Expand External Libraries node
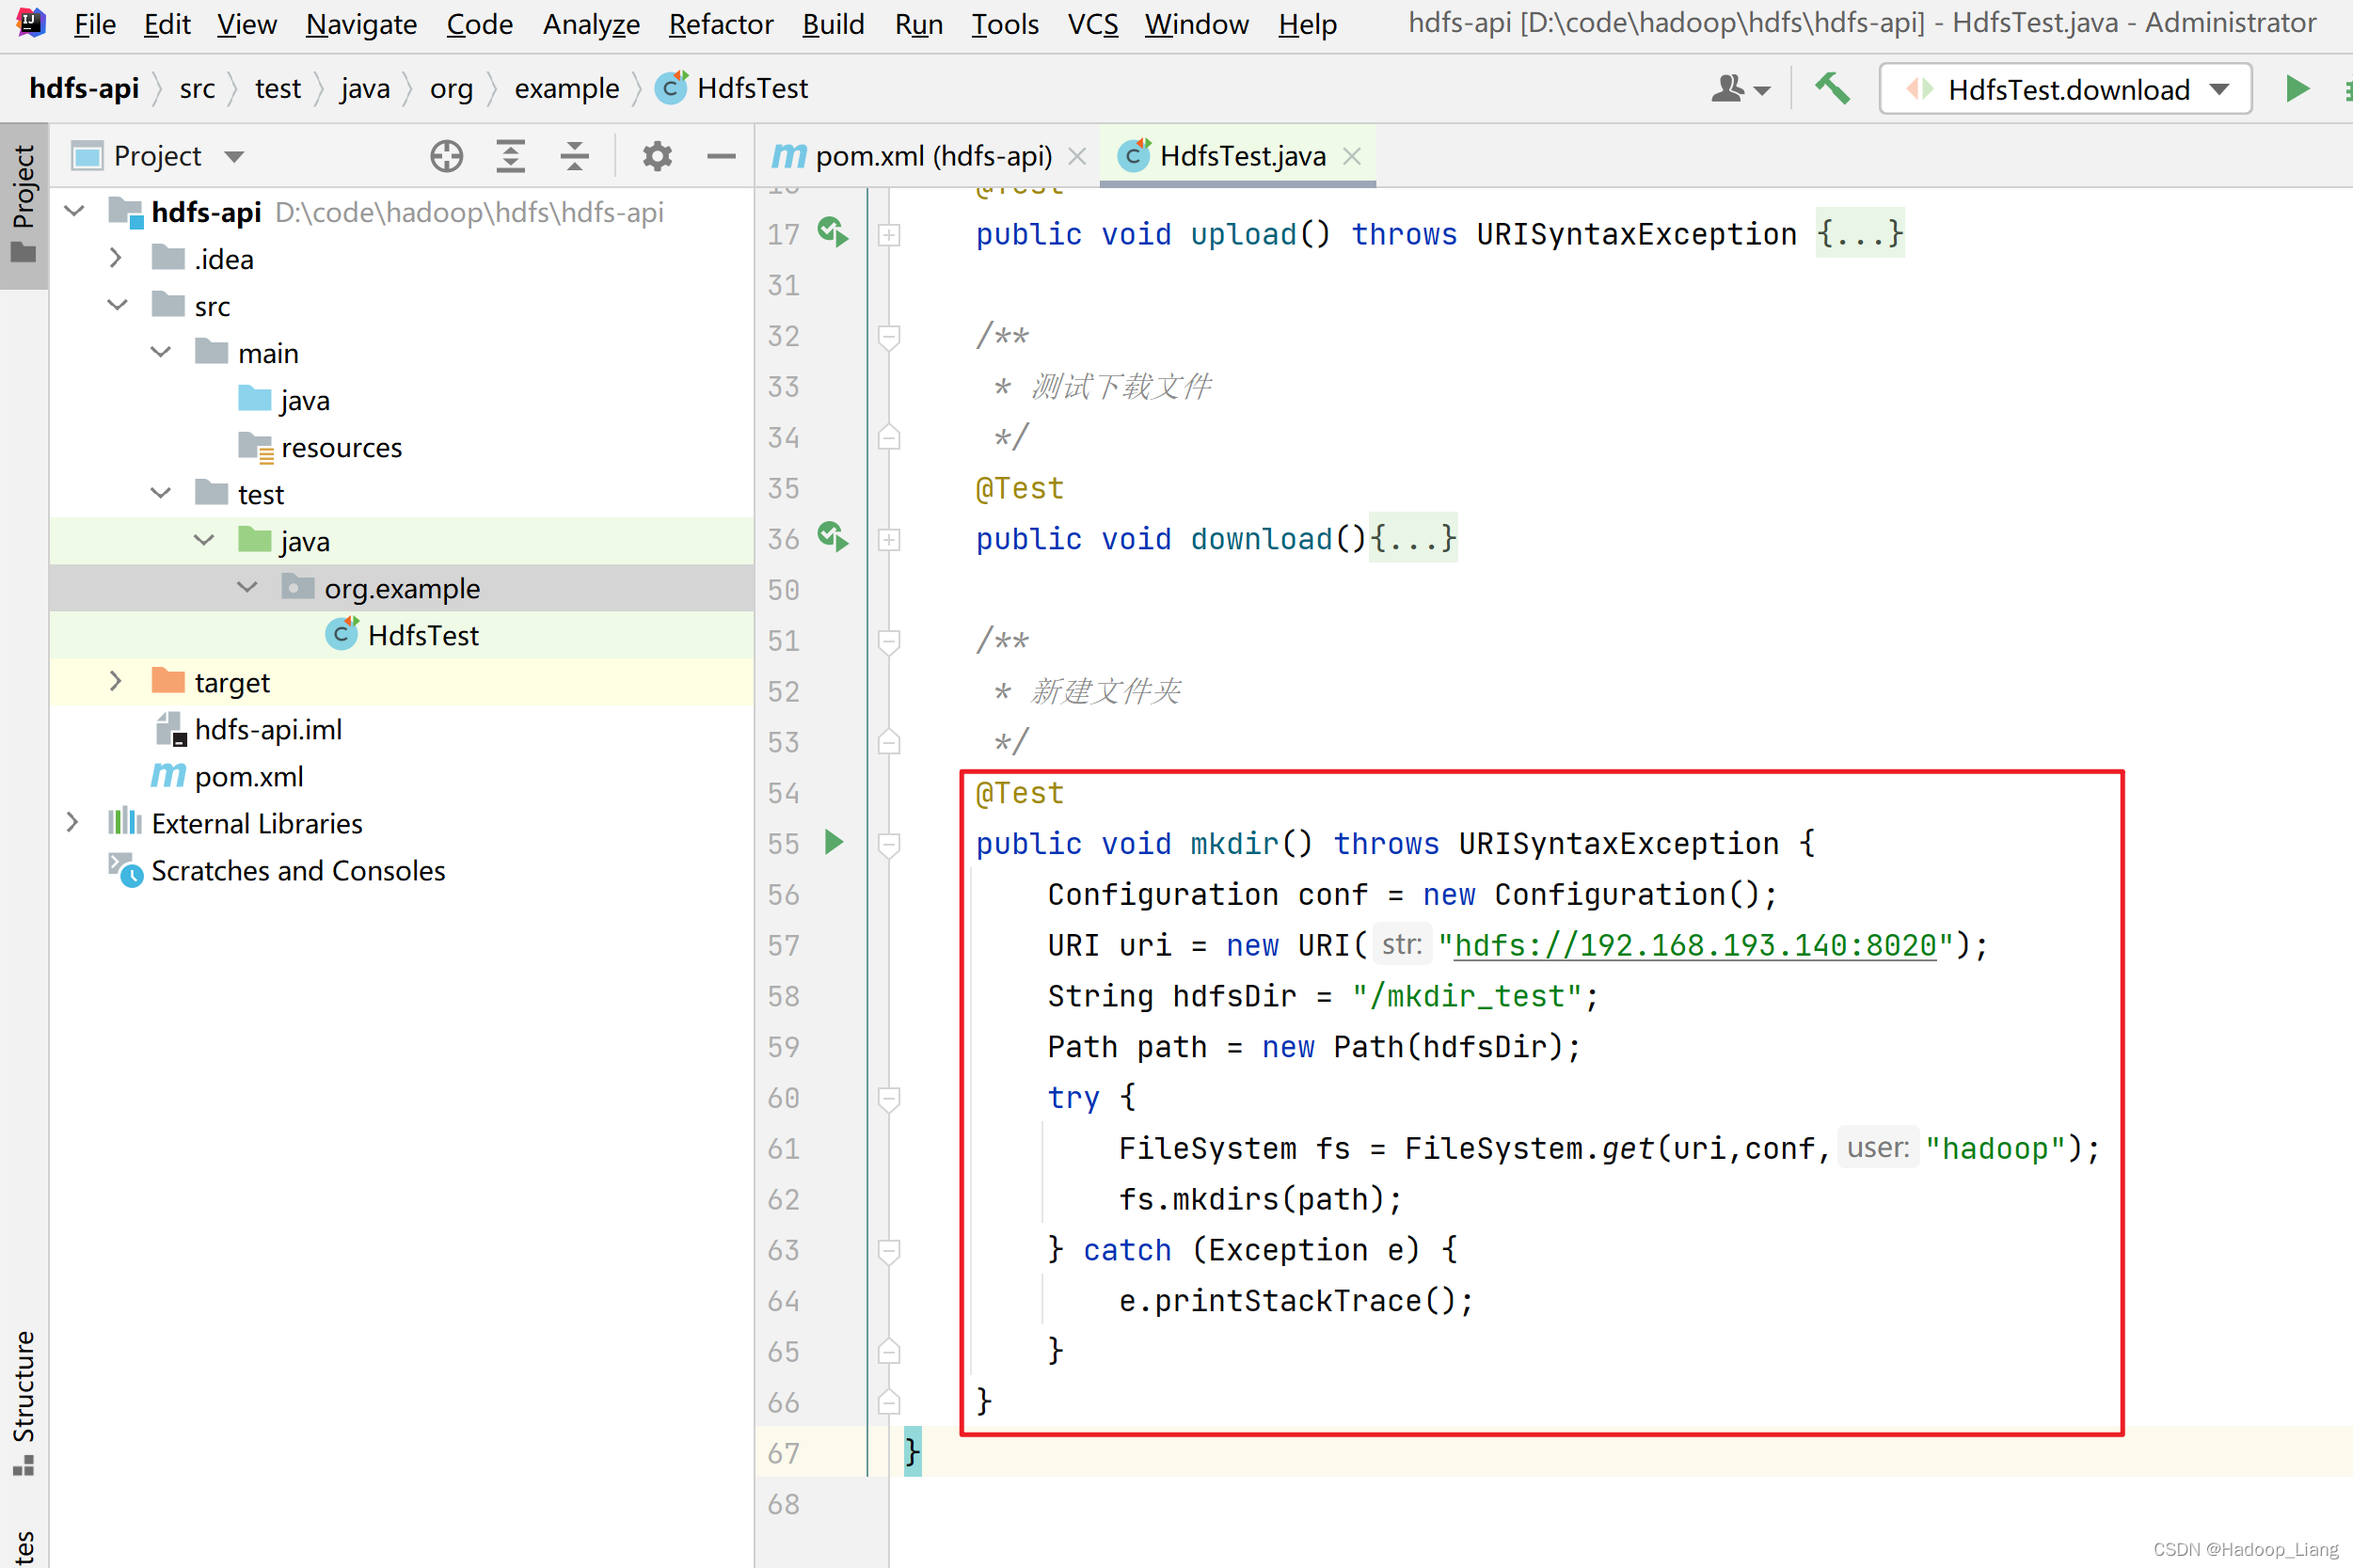Image resolution: width=2353 pixels, height=1568 pixels. pos(72,822)
